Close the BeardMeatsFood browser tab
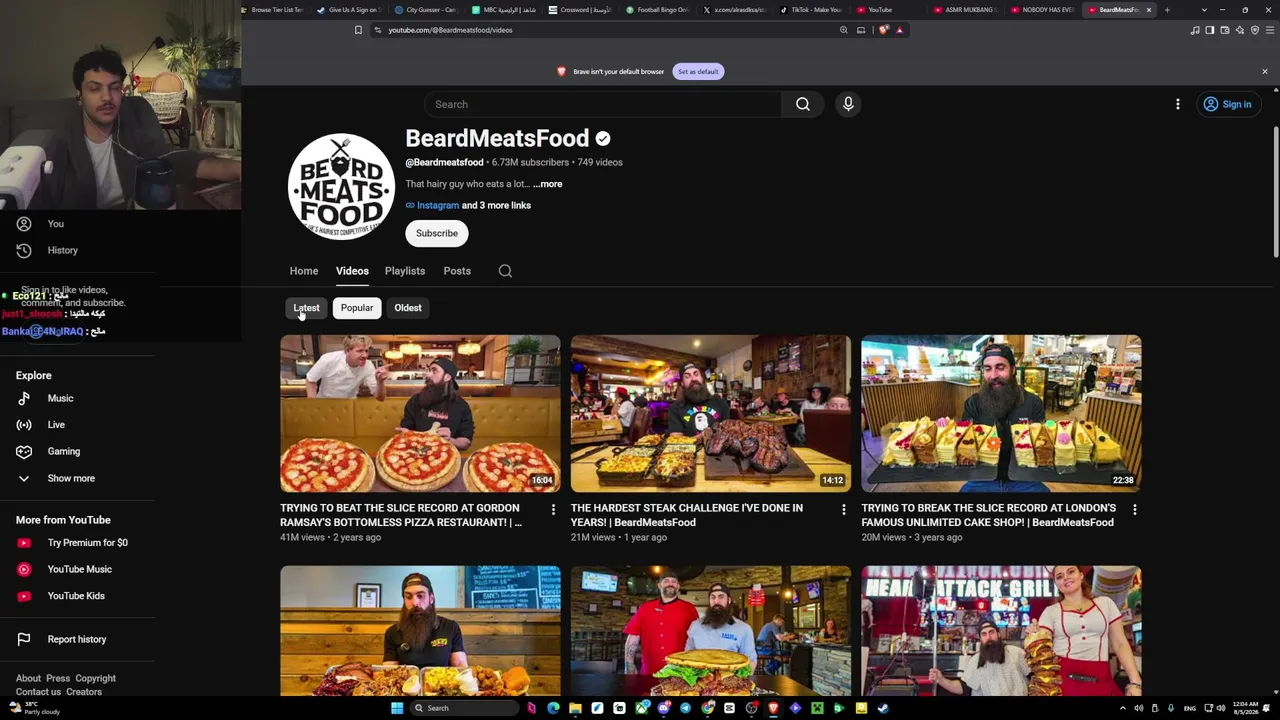This screenshot has height=720, width=1280. tap(1149, 10)
